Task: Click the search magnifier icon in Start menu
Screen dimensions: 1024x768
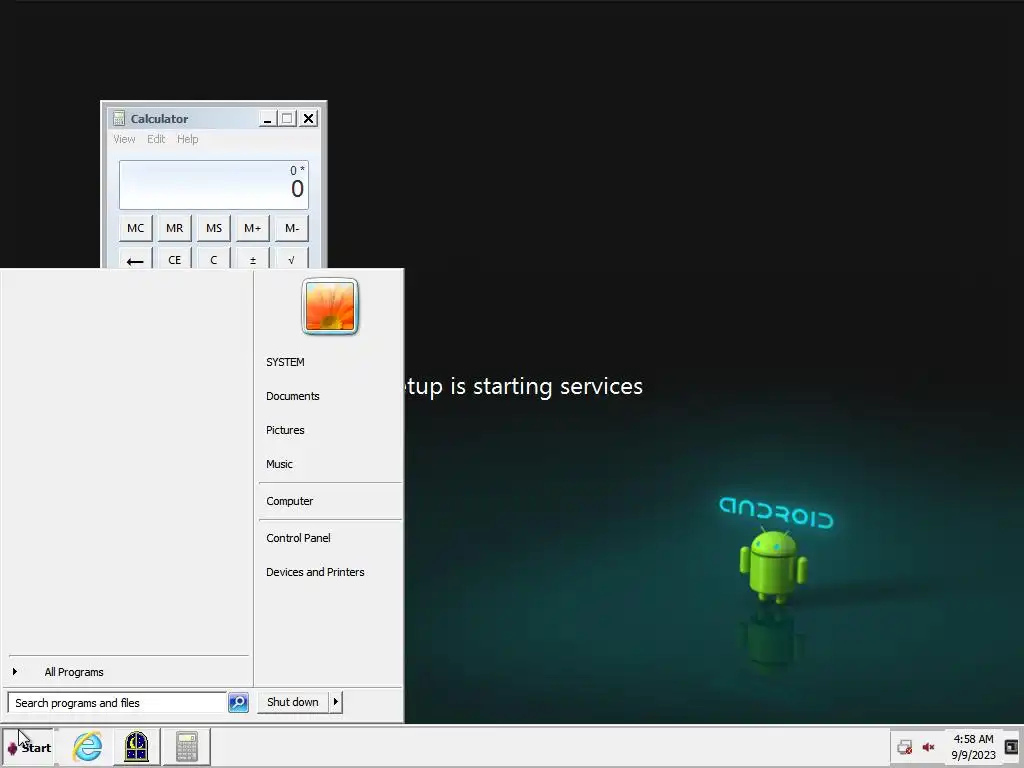Action: [x=238, y=703]
